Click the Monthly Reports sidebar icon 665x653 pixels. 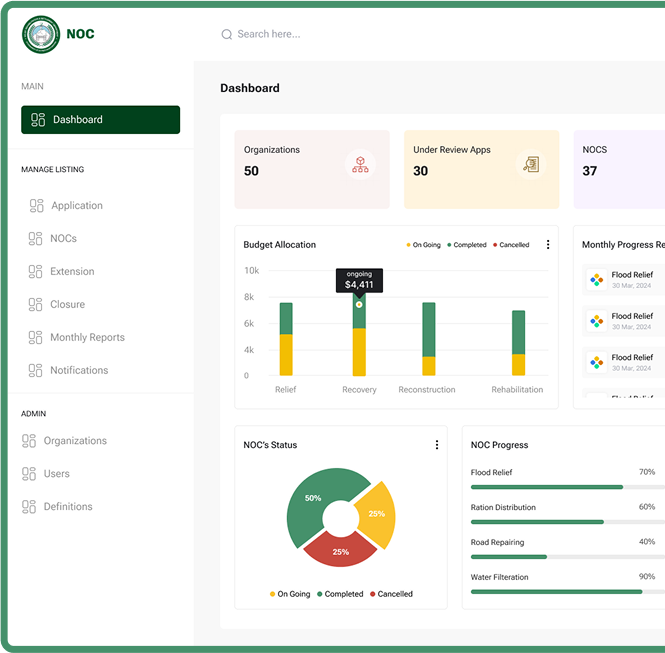click(36, 338)
